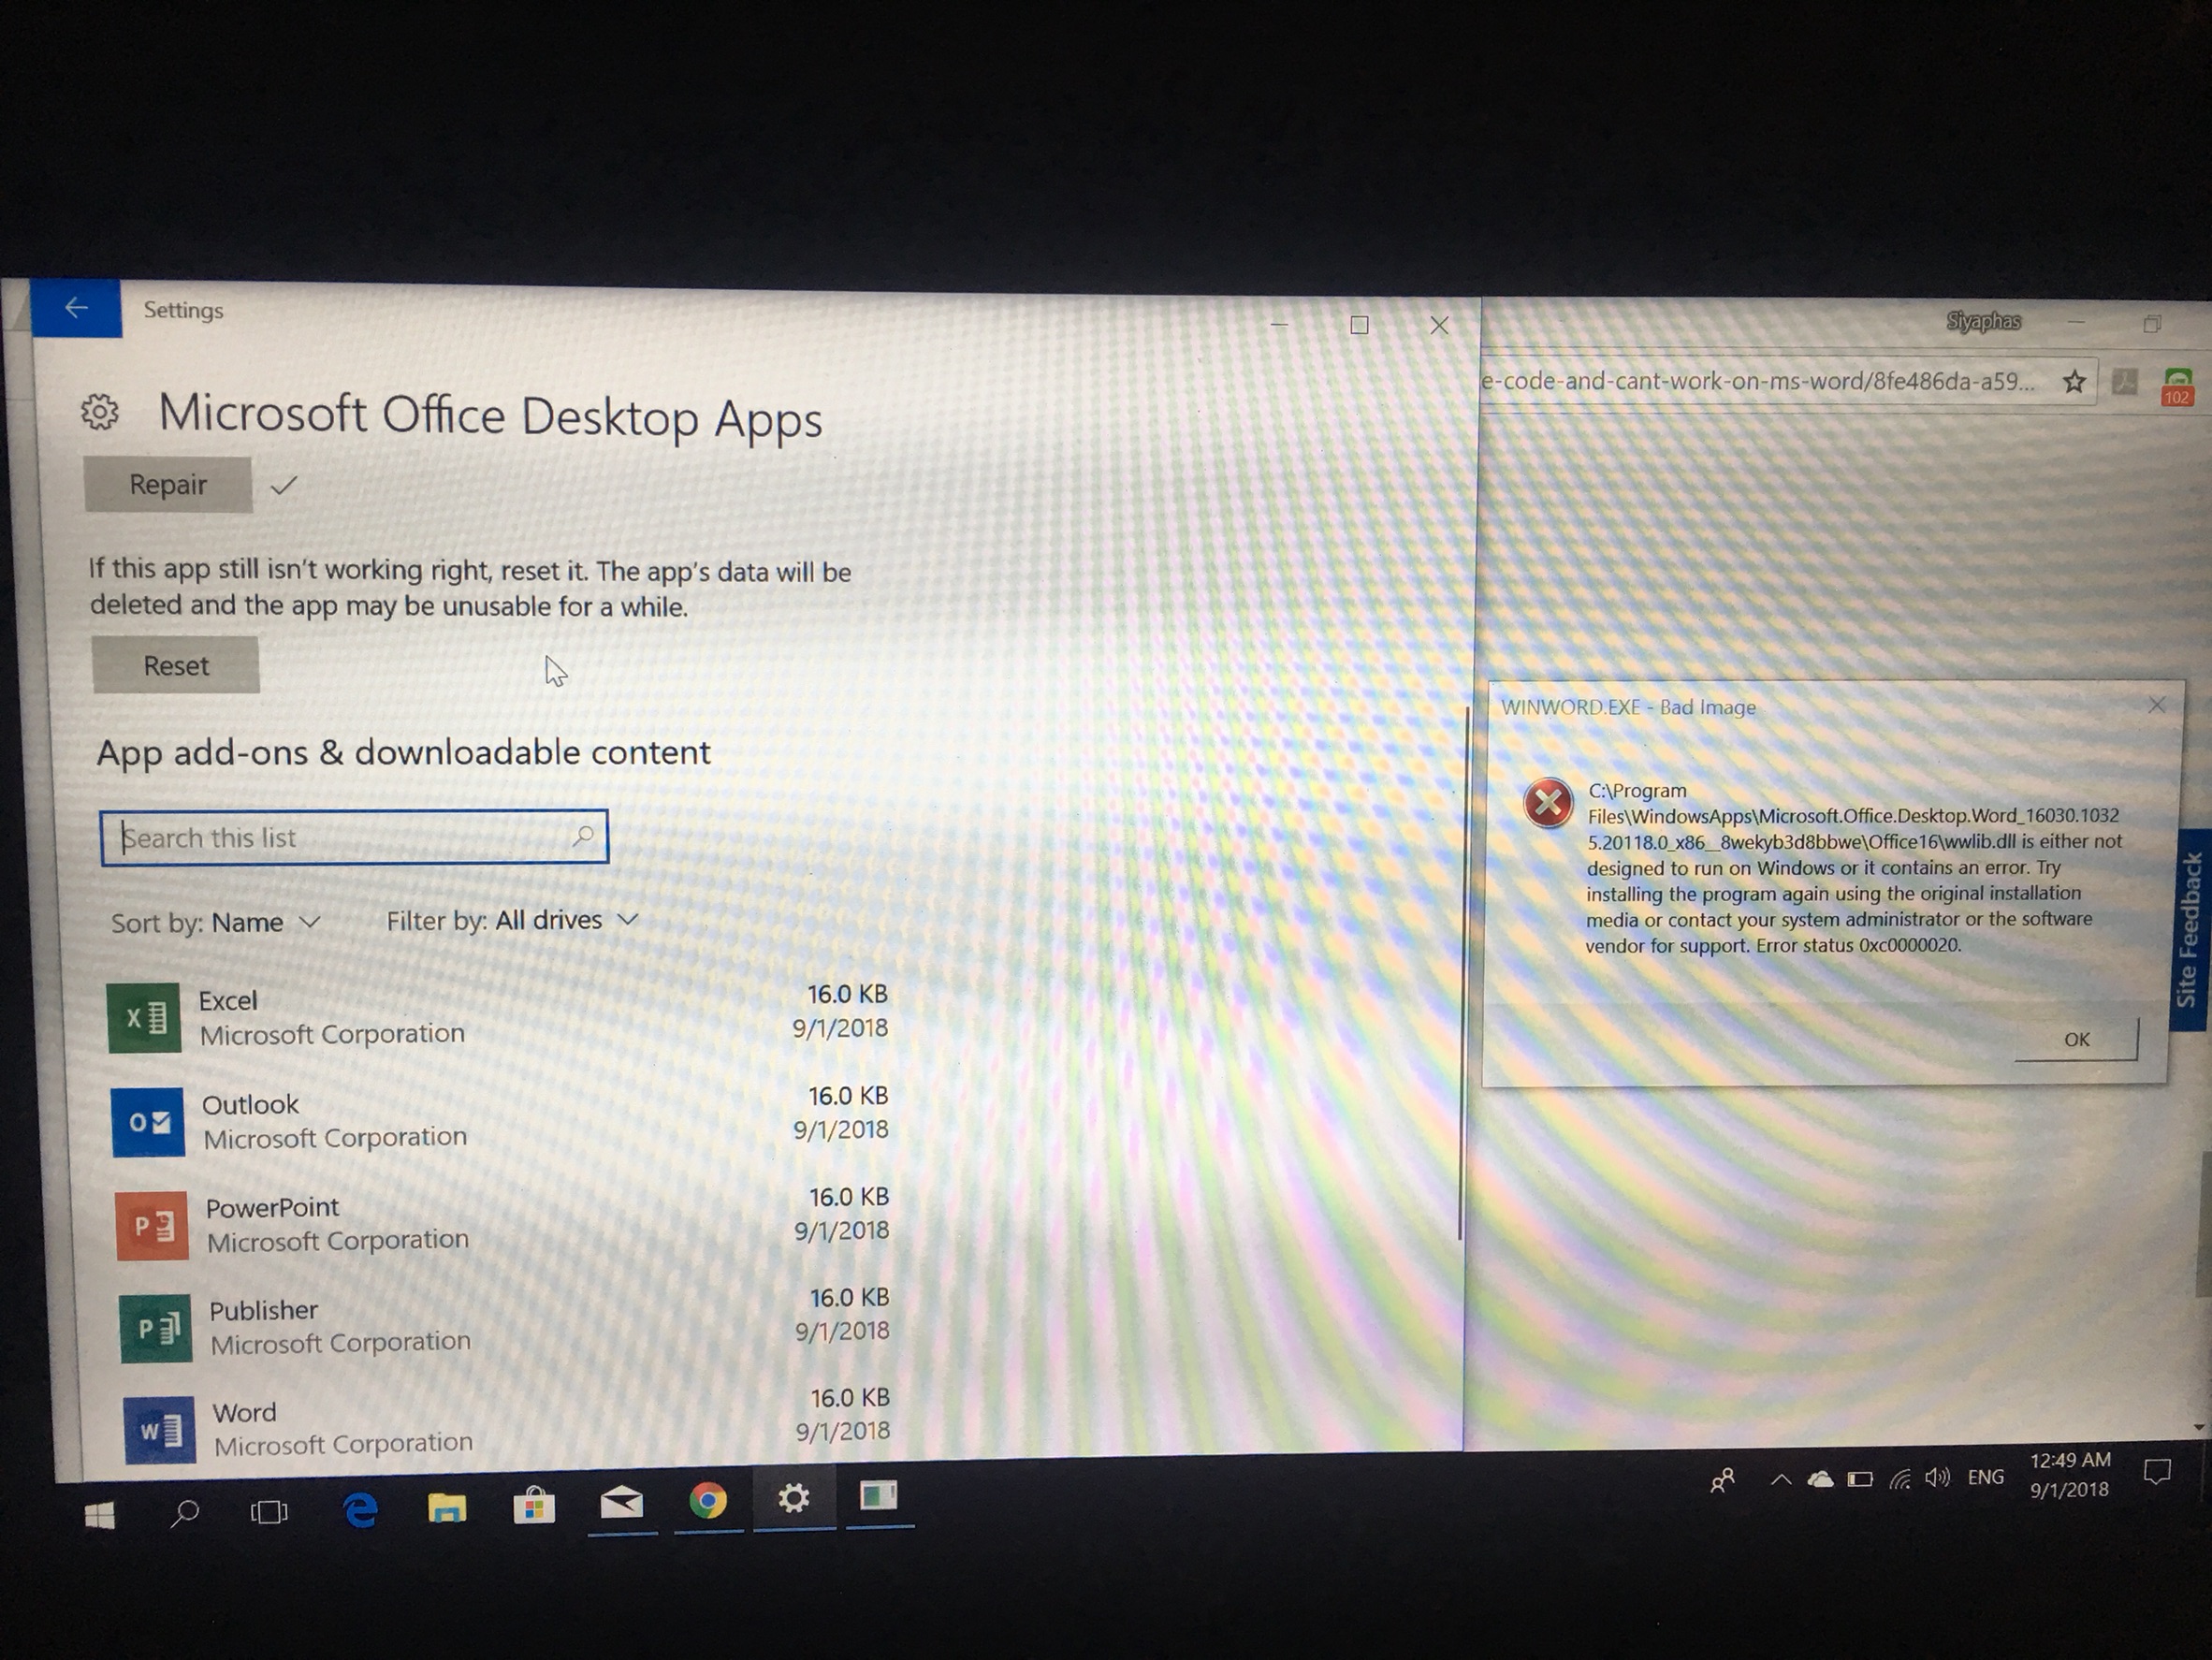Open the Site Feedback side tab
Screen dimensions: 2212x1660
pos(2190,929)
